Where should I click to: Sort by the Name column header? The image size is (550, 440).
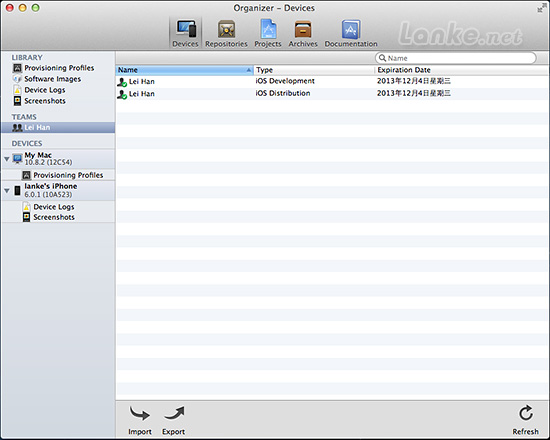184,70
